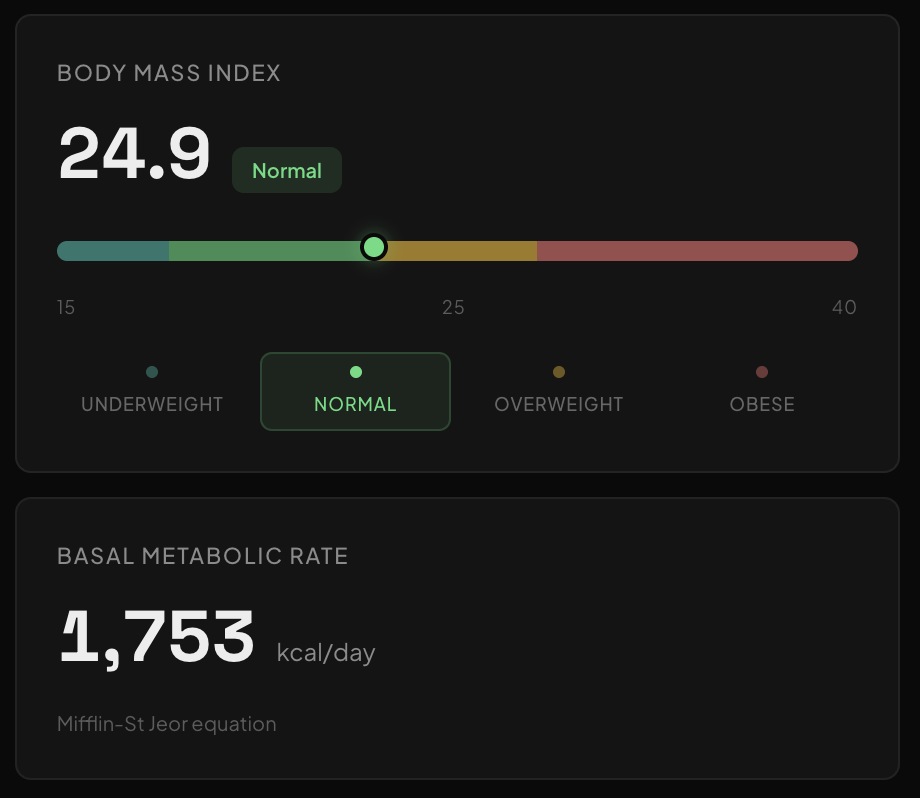Click the 24.9 BMI value
The image size is (920, 798).
(135, 154)
